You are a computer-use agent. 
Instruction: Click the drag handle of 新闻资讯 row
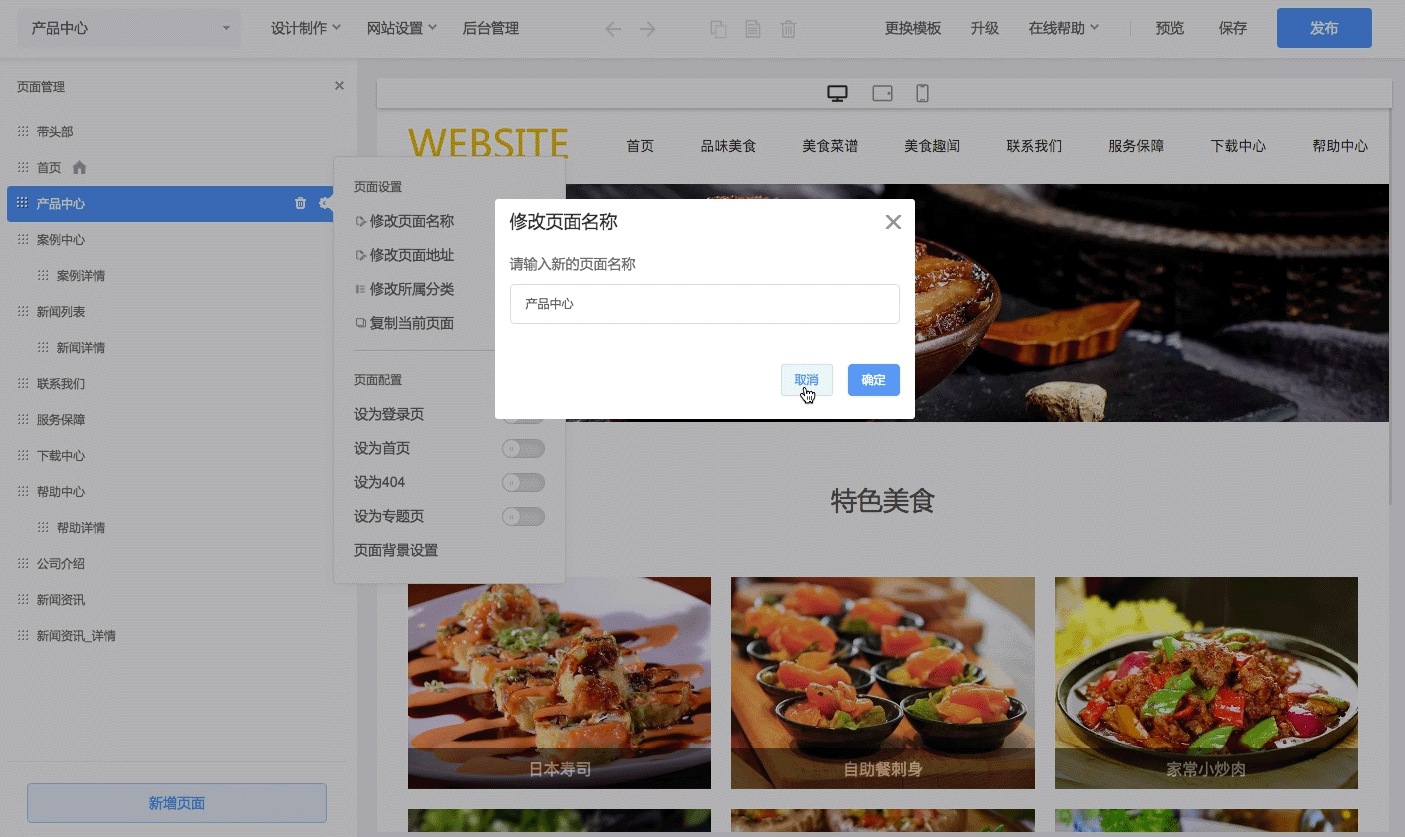(x=23, y=599)
